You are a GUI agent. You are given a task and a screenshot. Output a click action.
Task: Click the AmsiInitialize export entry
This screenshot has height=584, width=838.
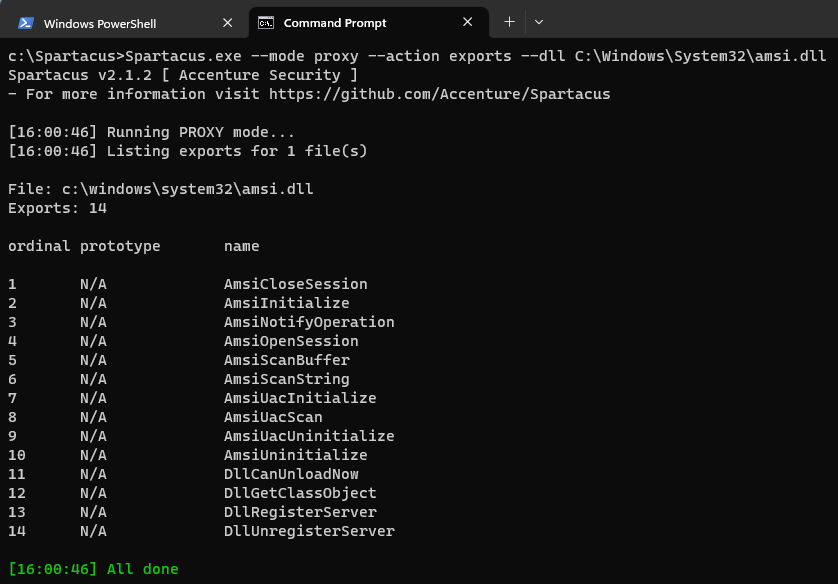tap(286, 303)
